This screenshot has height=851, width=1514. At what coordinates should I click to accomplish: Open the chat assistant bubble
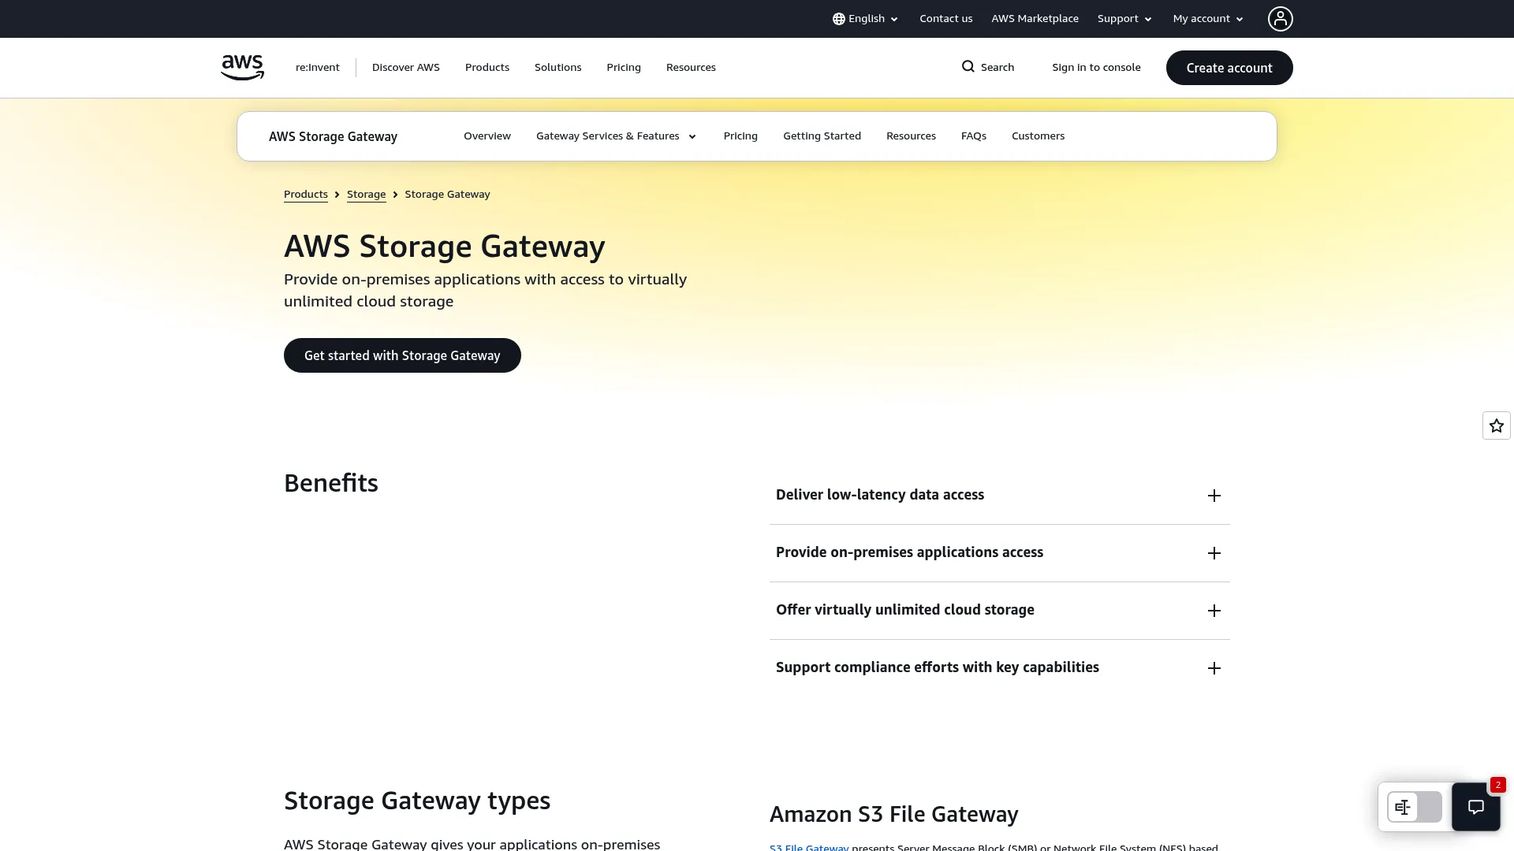1475,807
